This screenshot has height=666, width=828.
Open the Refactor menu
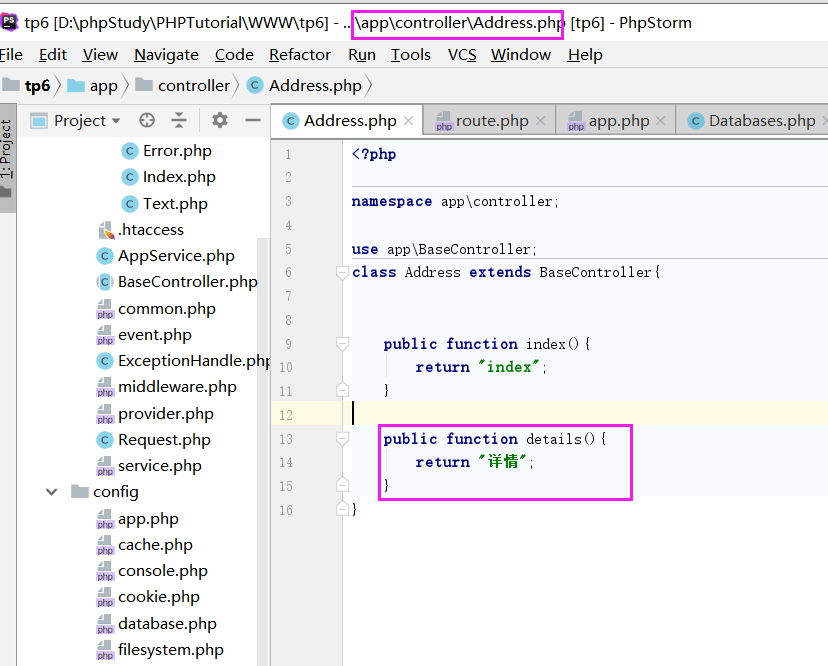[x=299, y=55]
